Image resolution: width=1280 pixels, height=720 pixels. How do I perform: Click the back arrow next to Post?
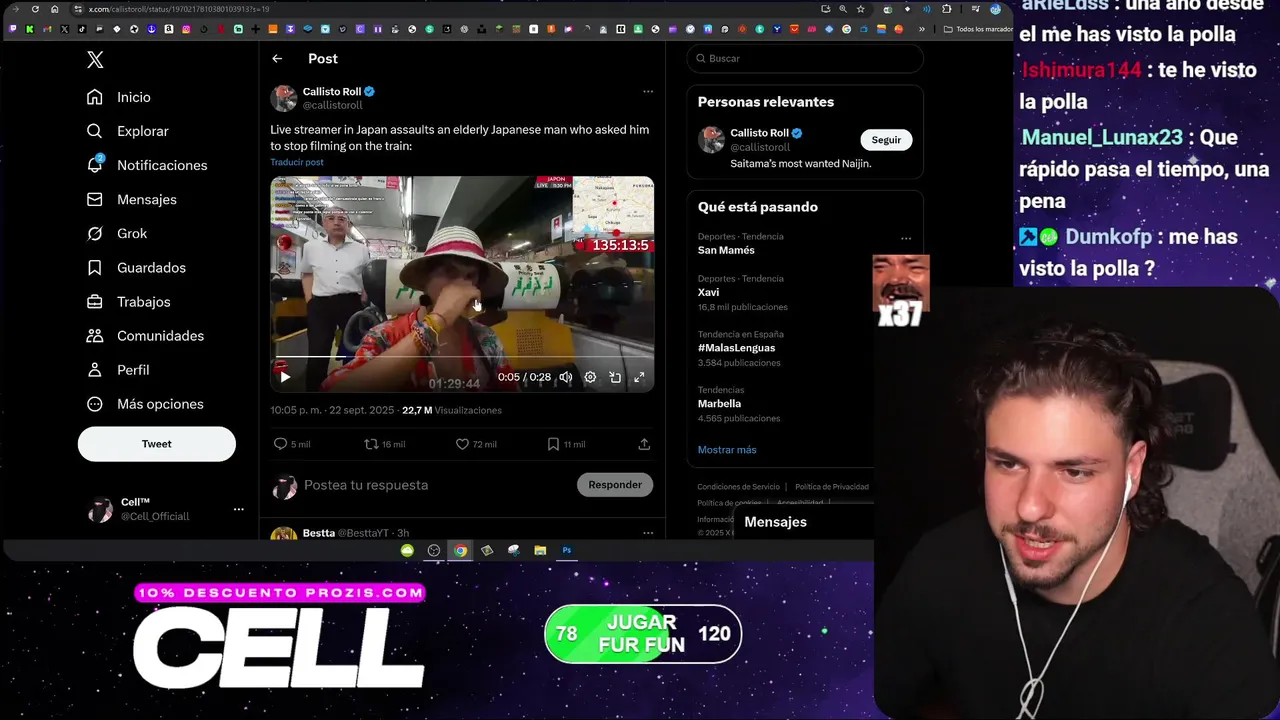[x=277, y=59]
